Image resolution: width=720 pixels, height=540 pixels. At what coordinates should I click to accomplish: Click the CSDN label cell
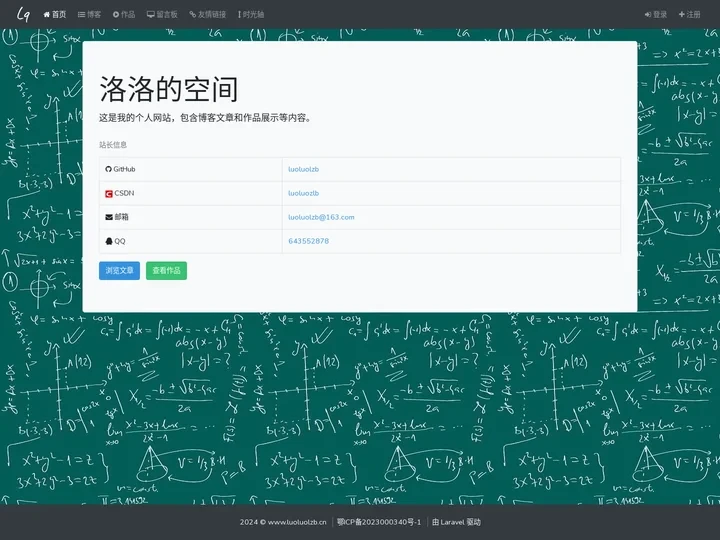[x=191, y=193]
